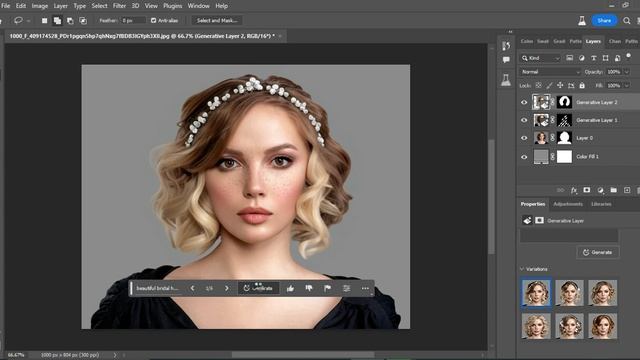Toggle pixel layer filter icon
The height and width of the screenshot is (360, 640).
(569, 58)
